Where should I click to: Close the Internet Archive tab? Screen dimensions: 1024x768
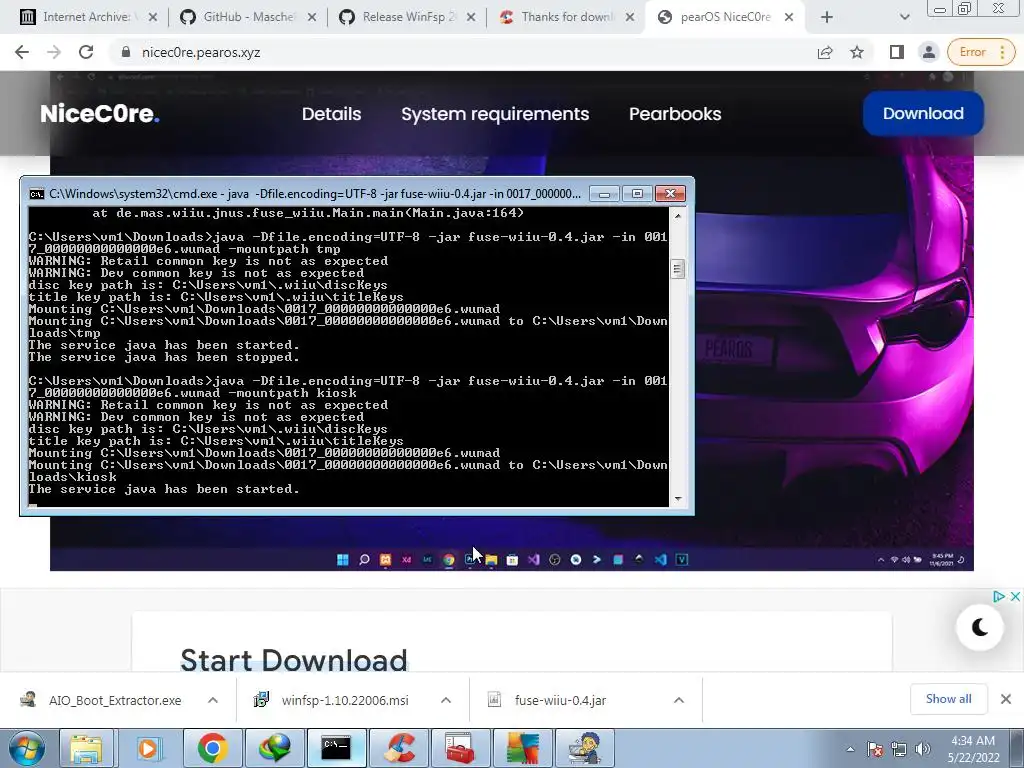pos(153,17)
